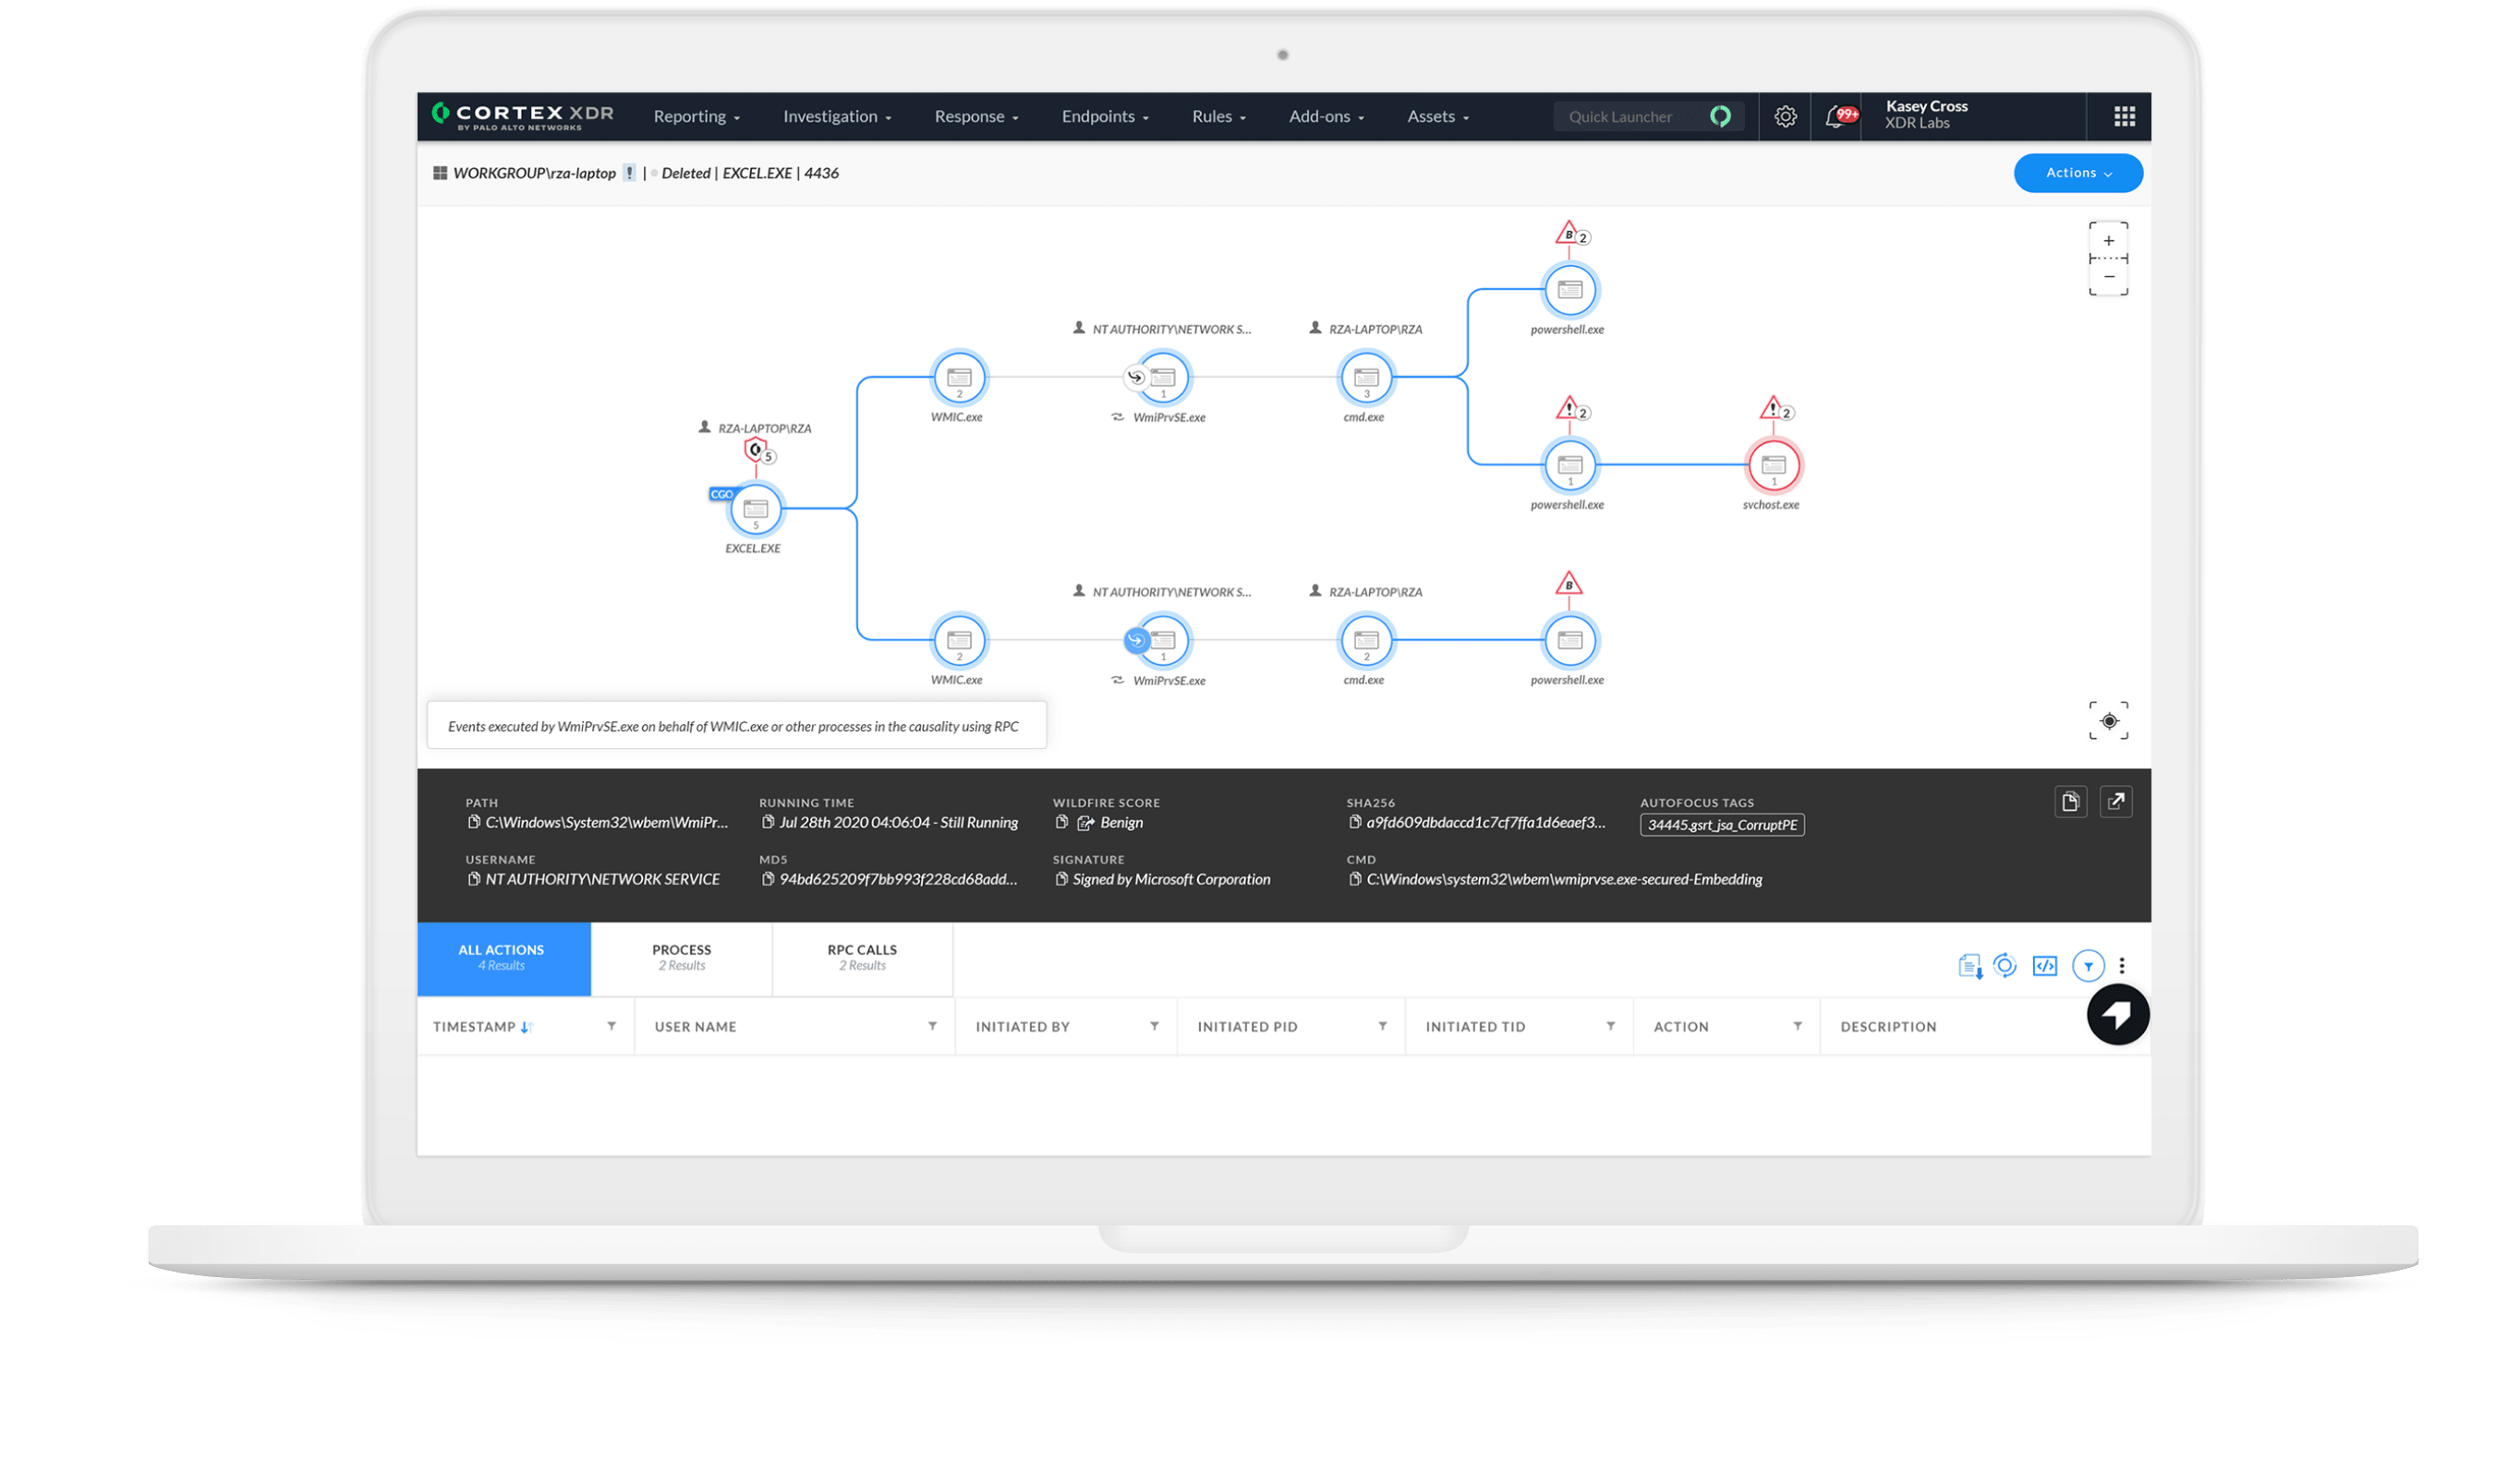This screenshot has height=1472, width=2520.
Task: Expand the Actions dropdown button
Action: pos(2078,172)
